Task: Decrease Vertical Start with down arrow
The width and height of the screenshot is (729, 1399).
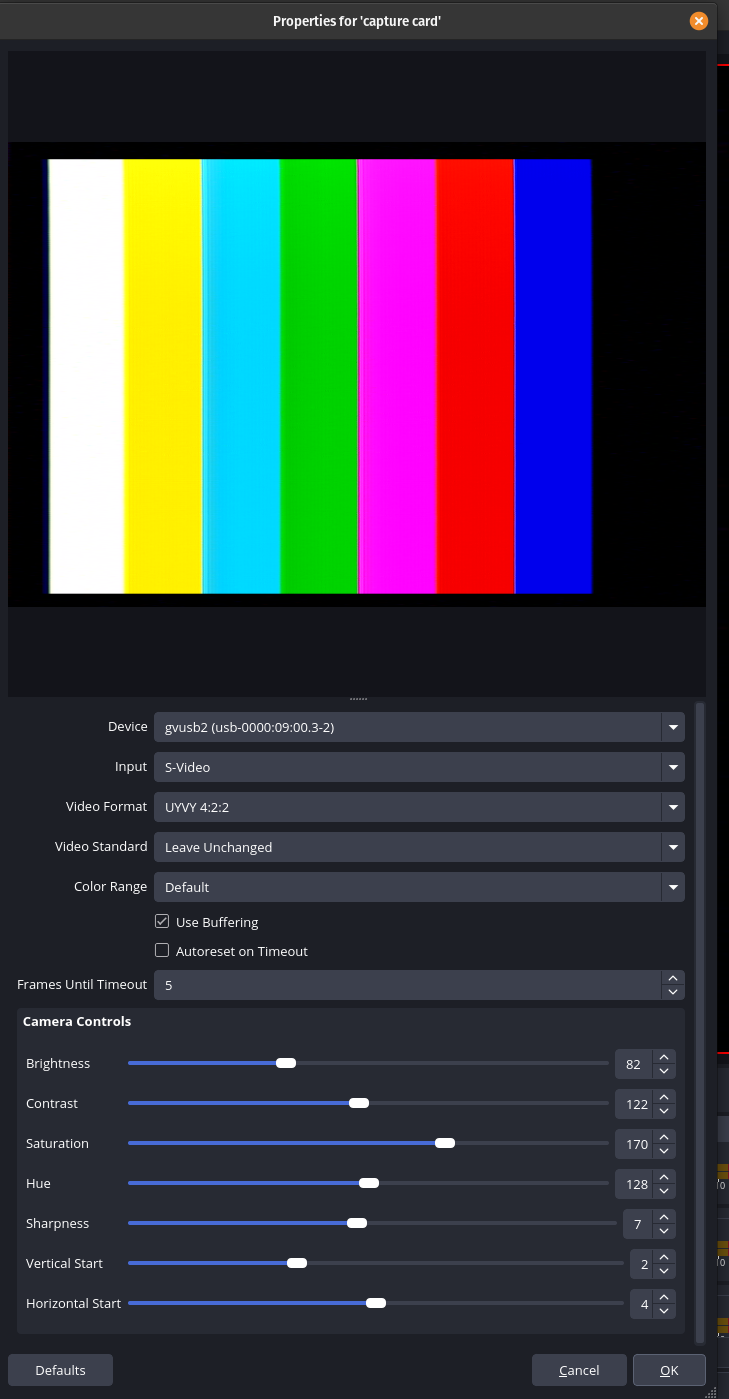Action: tap(664, 1271)
